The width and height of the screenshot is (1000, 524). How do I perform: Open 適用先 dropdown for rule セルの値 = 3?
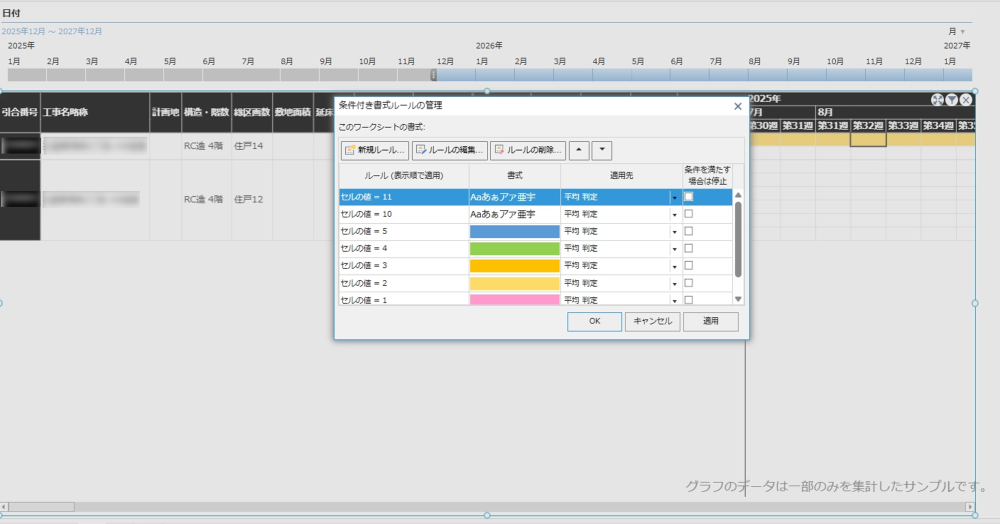click(x=675, y=266)
